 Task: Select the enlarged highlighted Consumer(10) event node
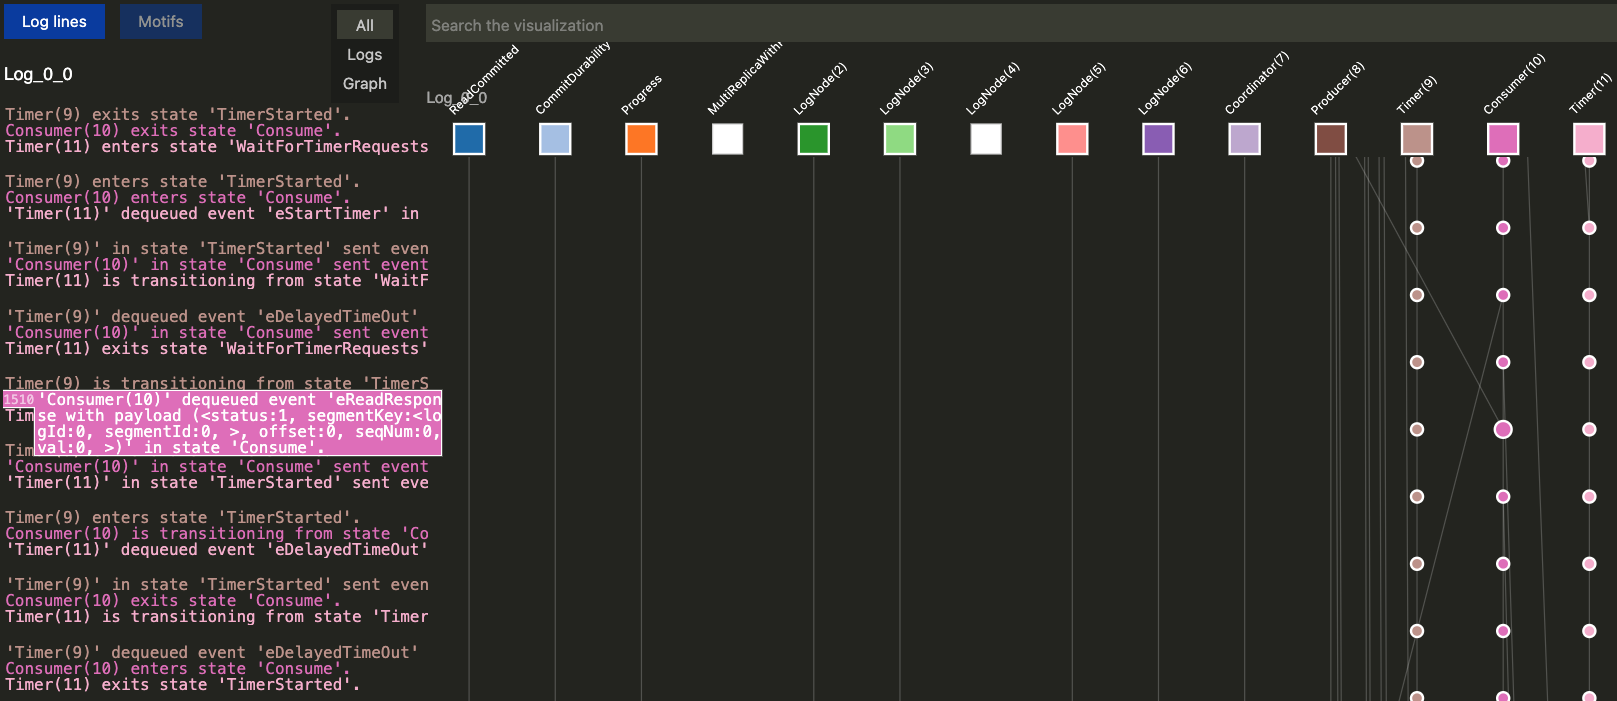click(x=1503, y=430)
